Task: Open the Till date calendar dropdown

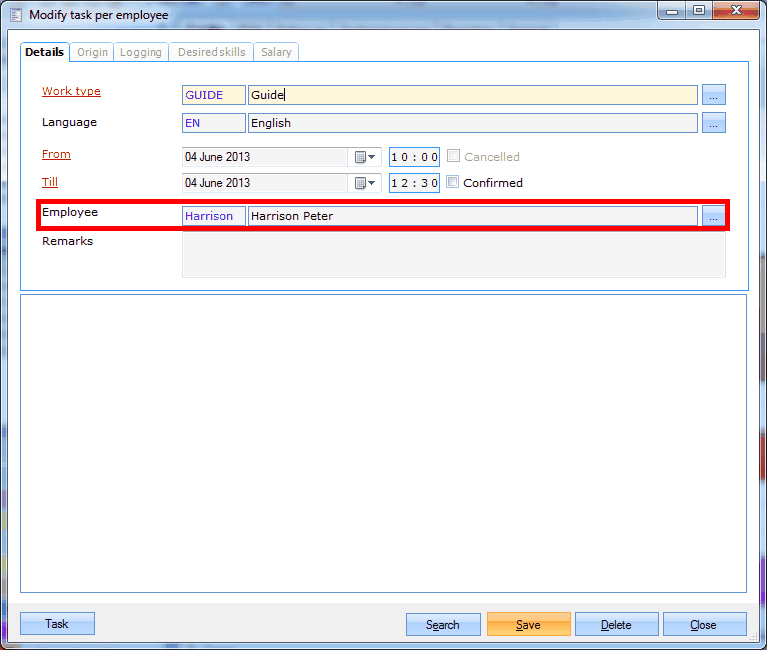Action: [x=365, y=183]
